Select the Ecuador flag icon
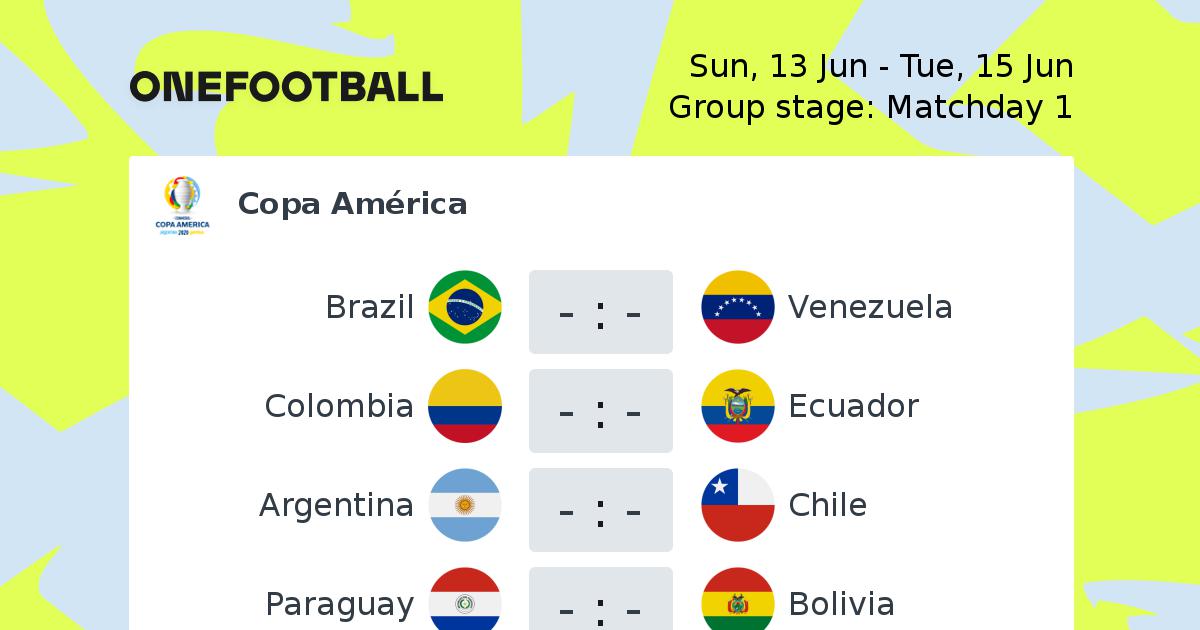 738,406
